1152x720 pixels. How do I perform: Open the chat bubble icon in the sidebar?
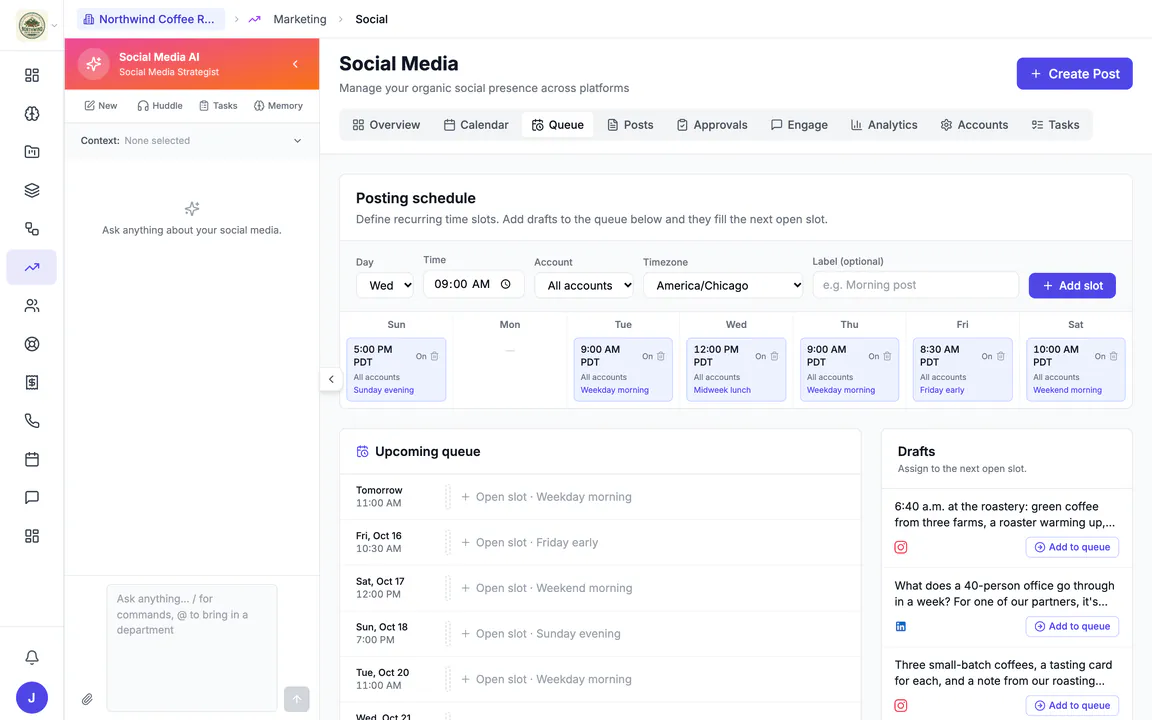pos(32,497)
